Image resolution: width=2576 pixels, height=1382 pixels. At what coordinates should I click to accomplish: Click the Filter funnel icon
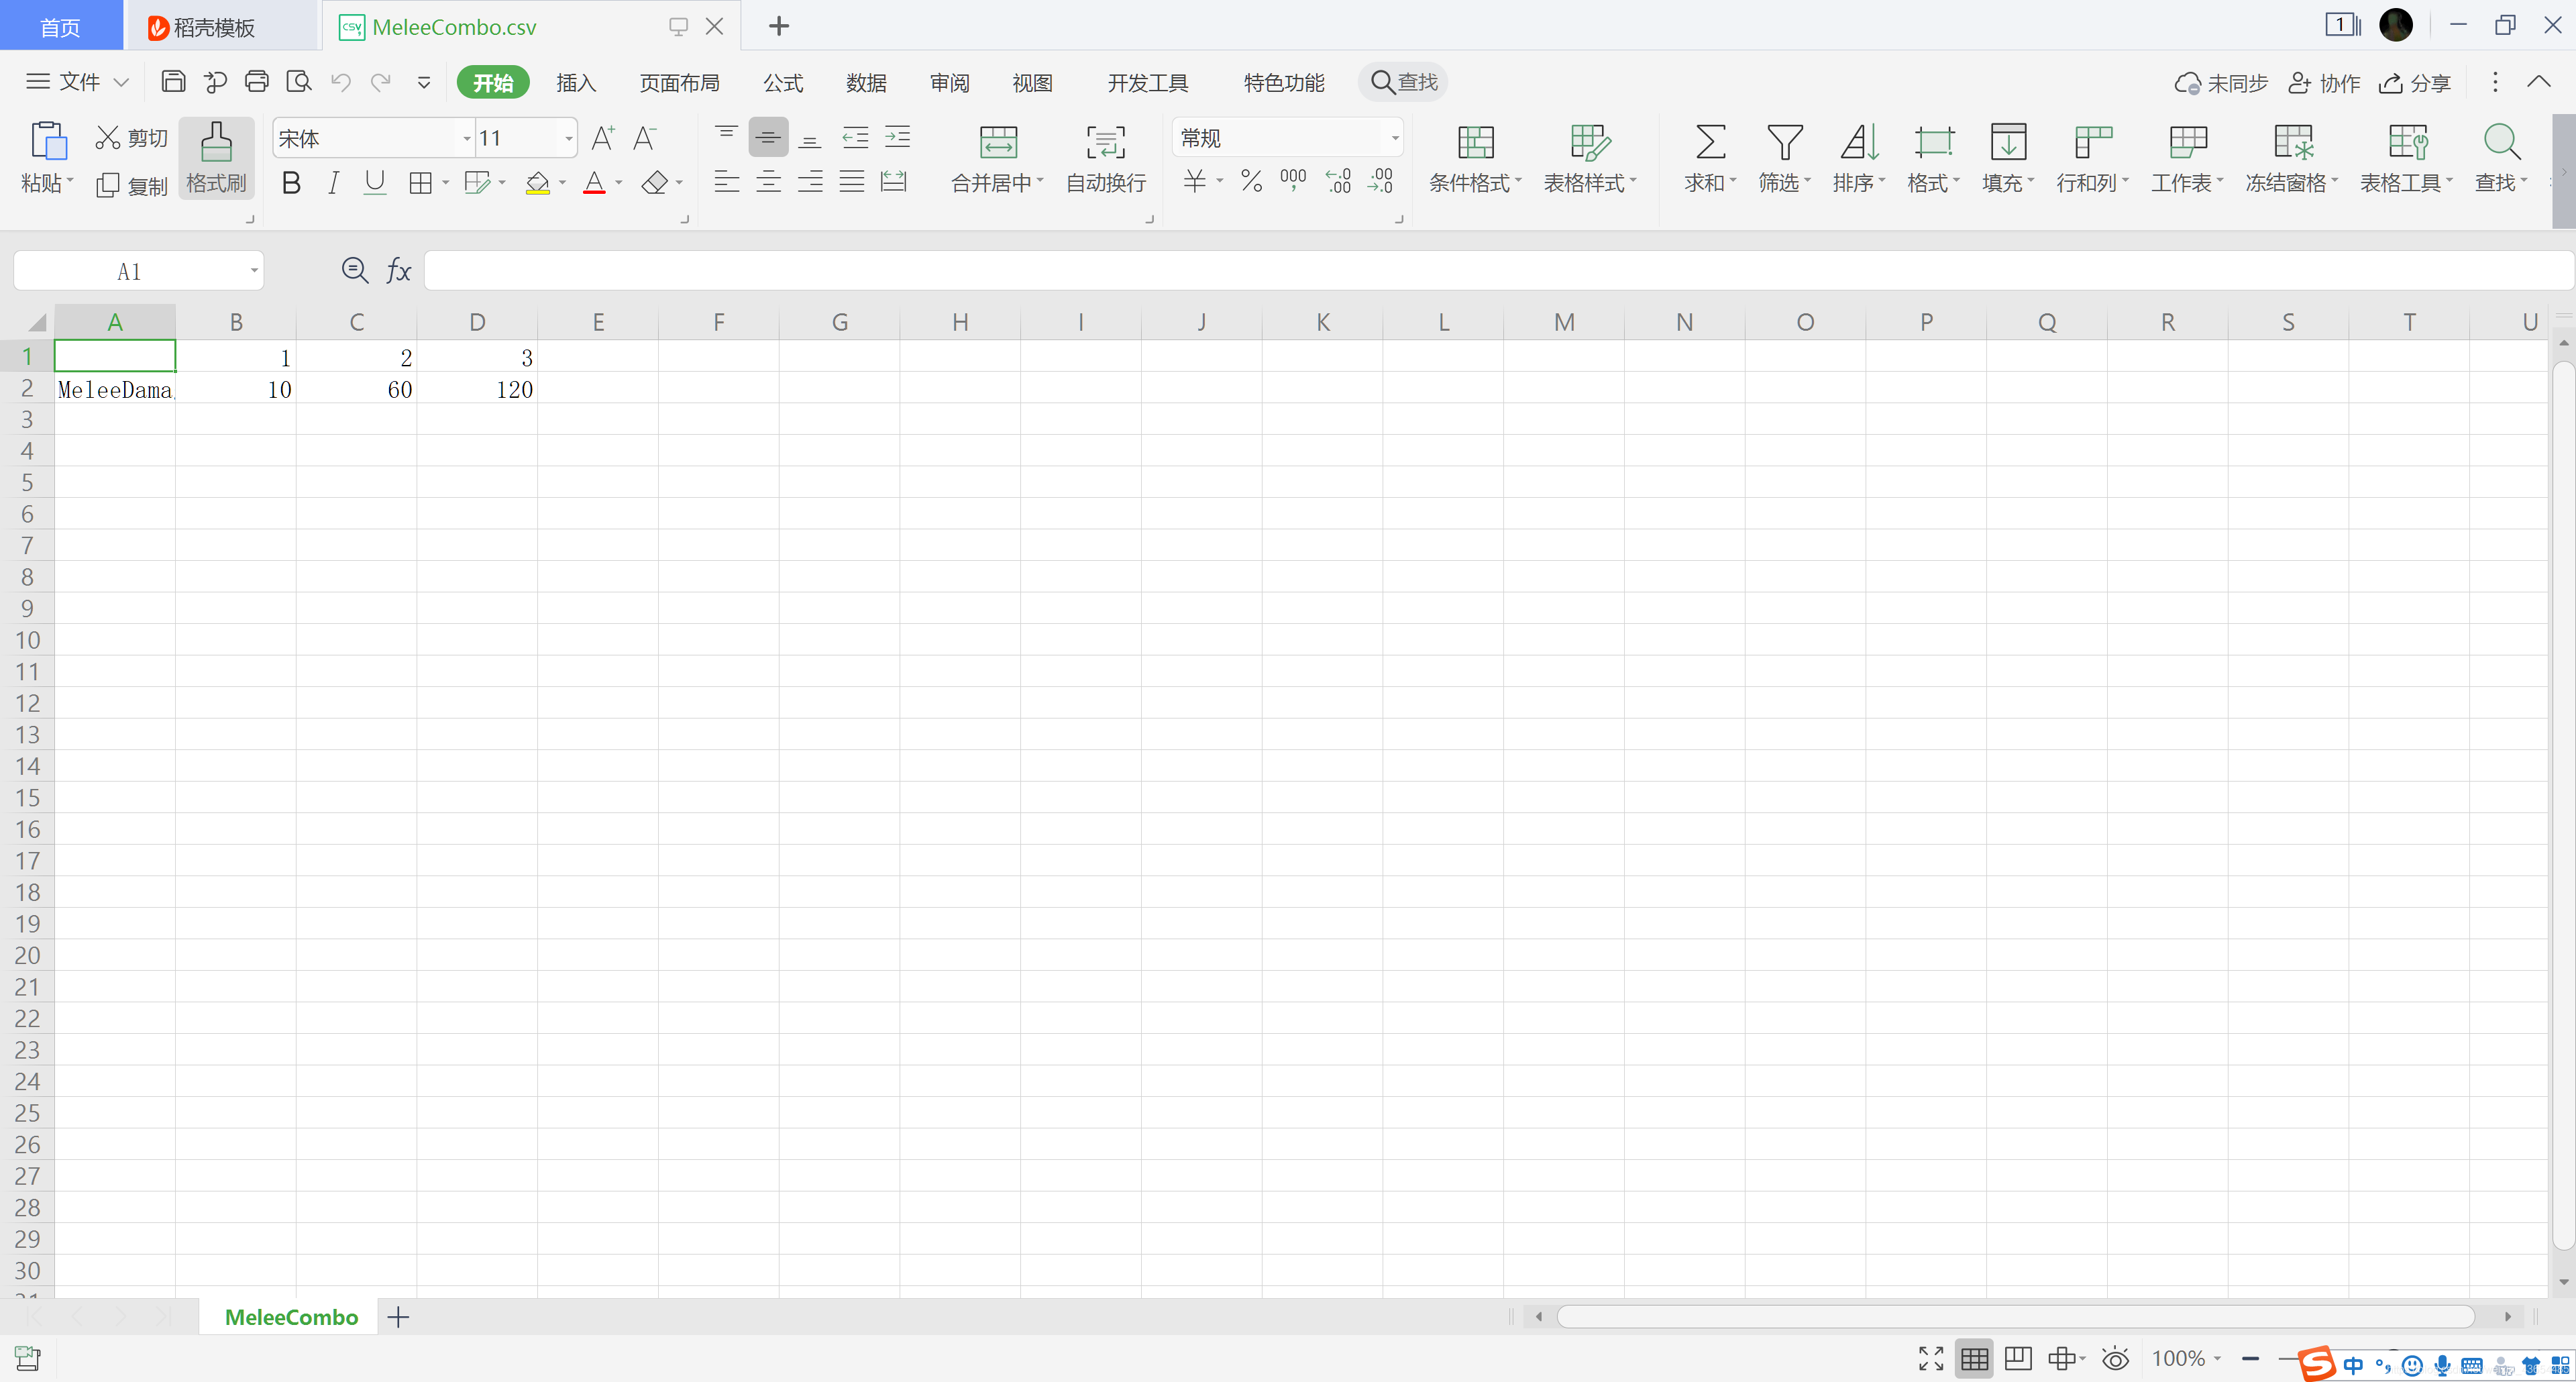[1784, 142]
